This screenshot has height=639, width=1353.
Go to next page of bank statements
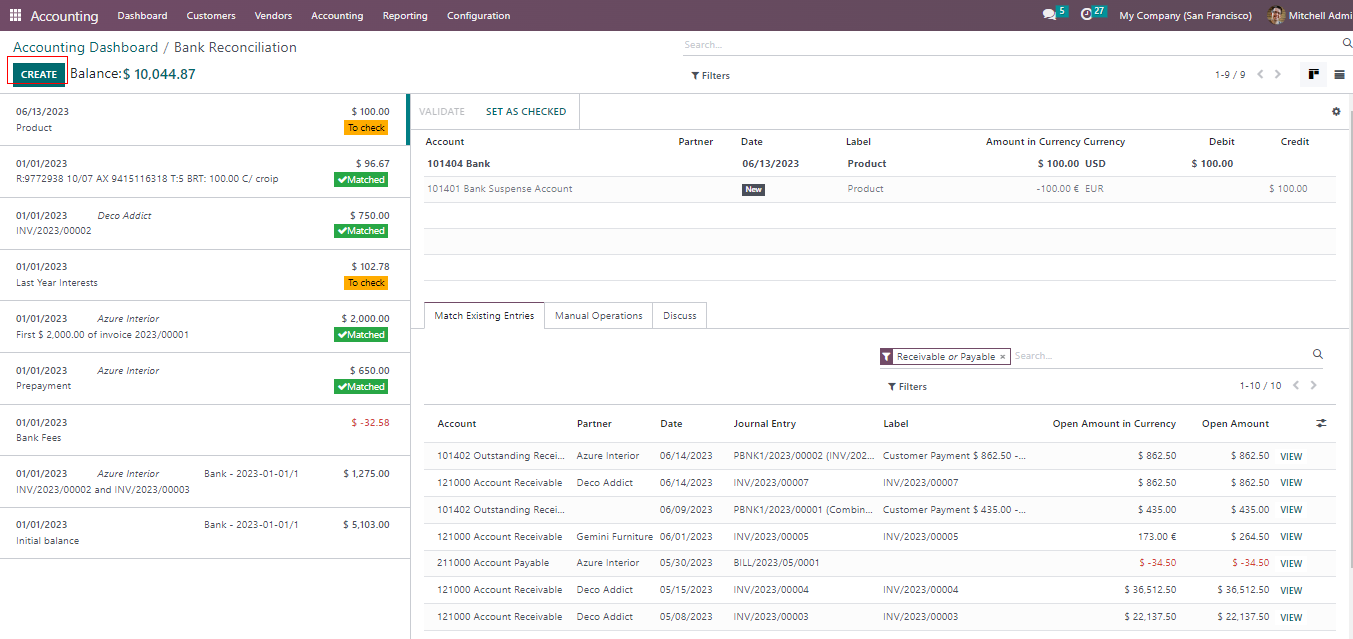(1278, 75)
